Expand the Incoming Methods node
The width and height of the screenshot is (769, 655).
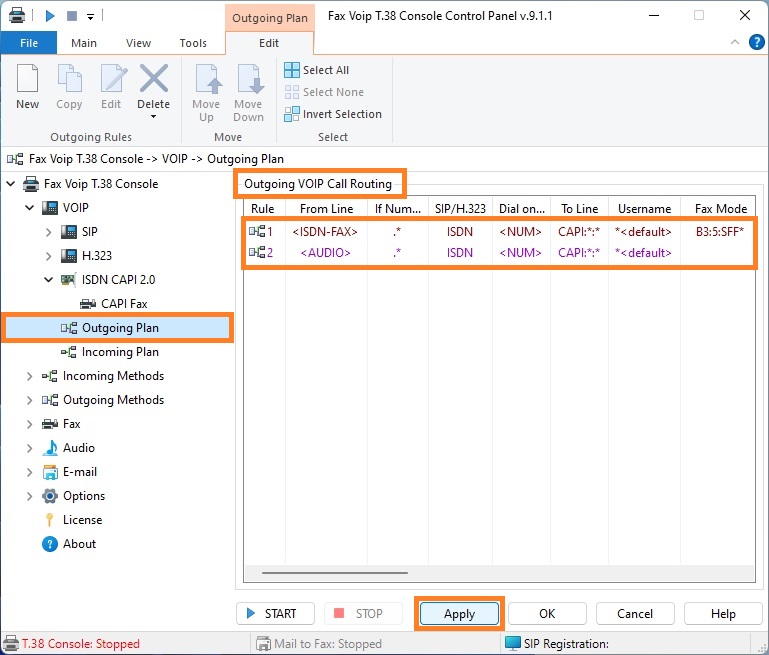click(x=30, y=376)
